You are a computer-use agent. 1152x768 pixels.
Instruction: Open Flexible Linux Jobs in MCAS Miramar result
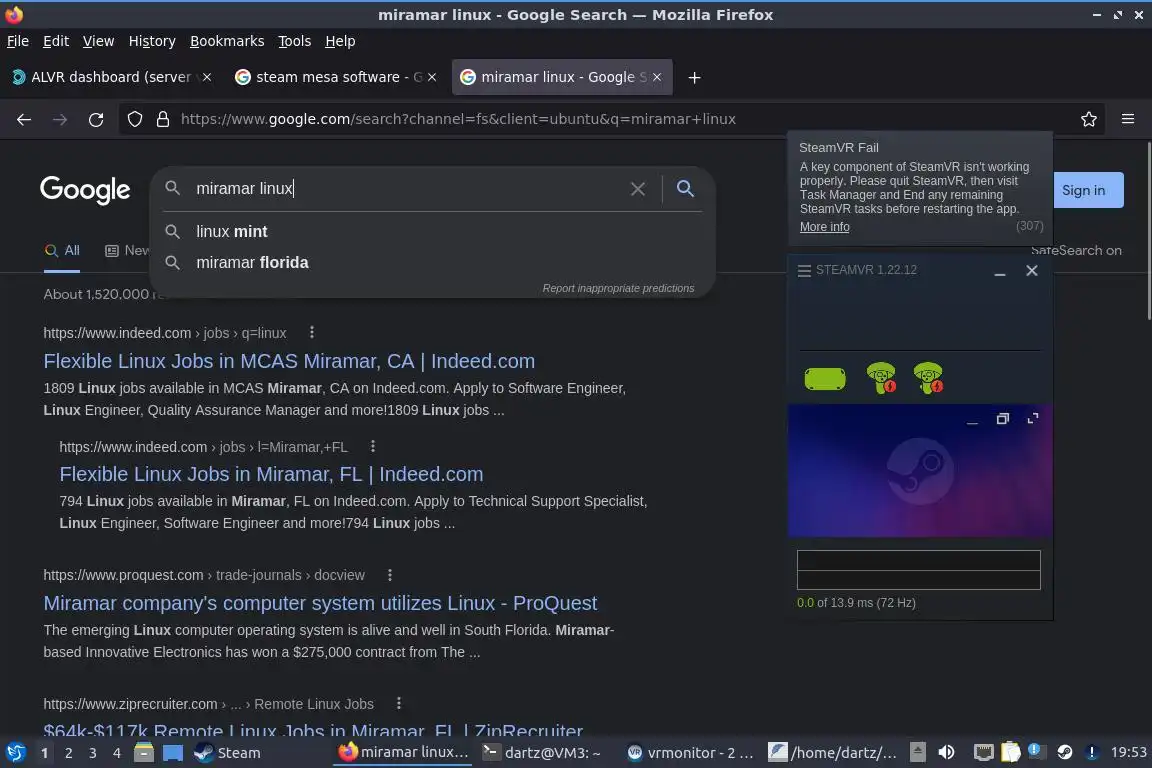click(x=289, y=361)
